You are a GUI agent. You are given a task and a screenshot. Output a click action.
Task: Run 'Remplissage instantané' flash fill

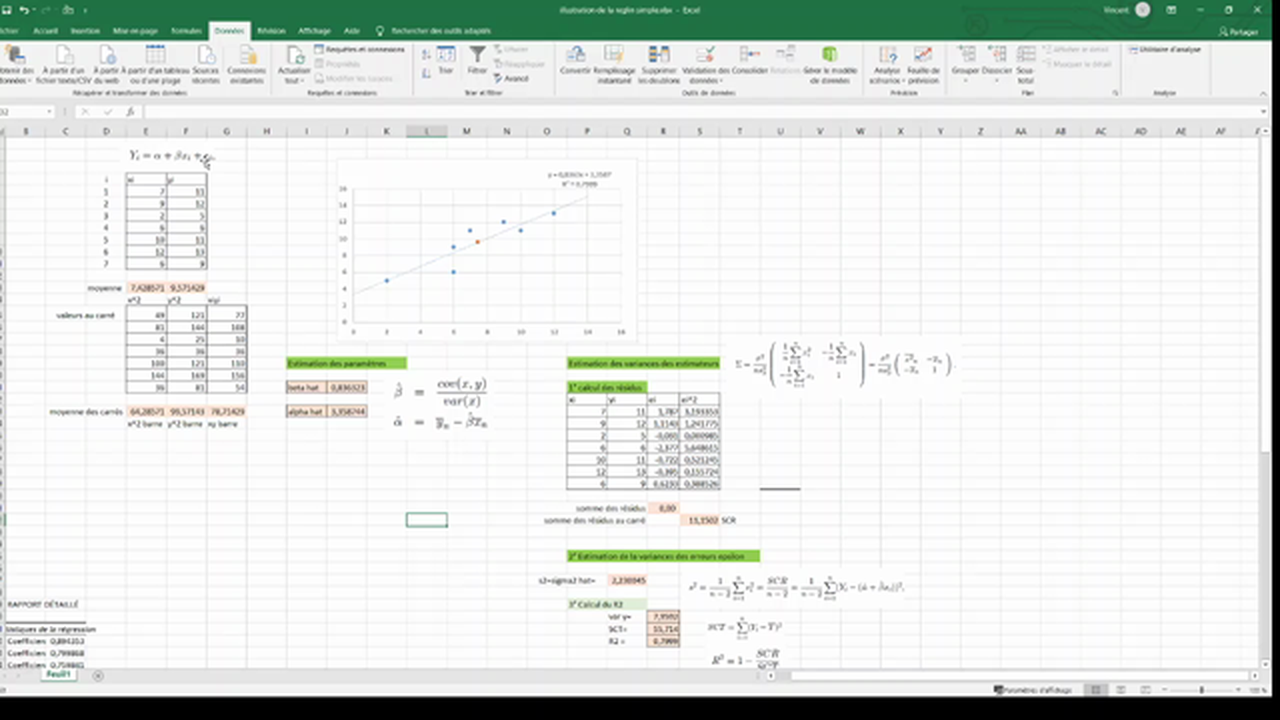[x=614, y=64]
